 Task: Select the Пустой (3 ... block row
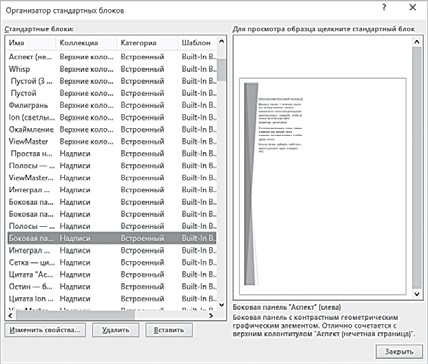[x=112, y=81]
